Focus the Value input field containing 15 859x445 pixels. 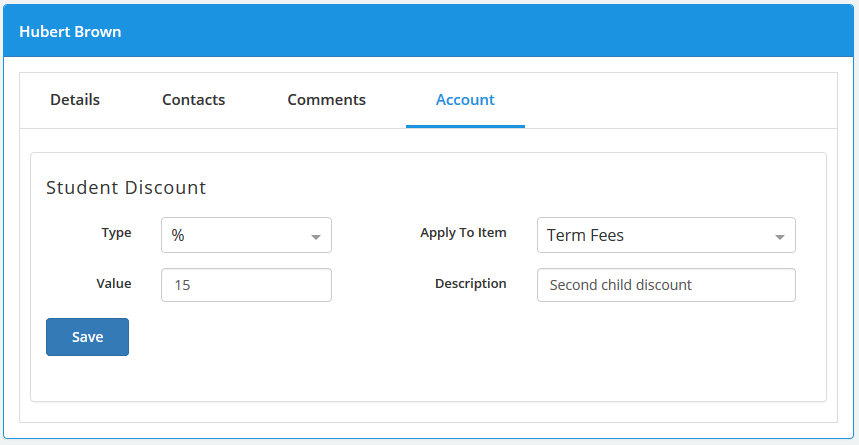(x=247, y=285)
